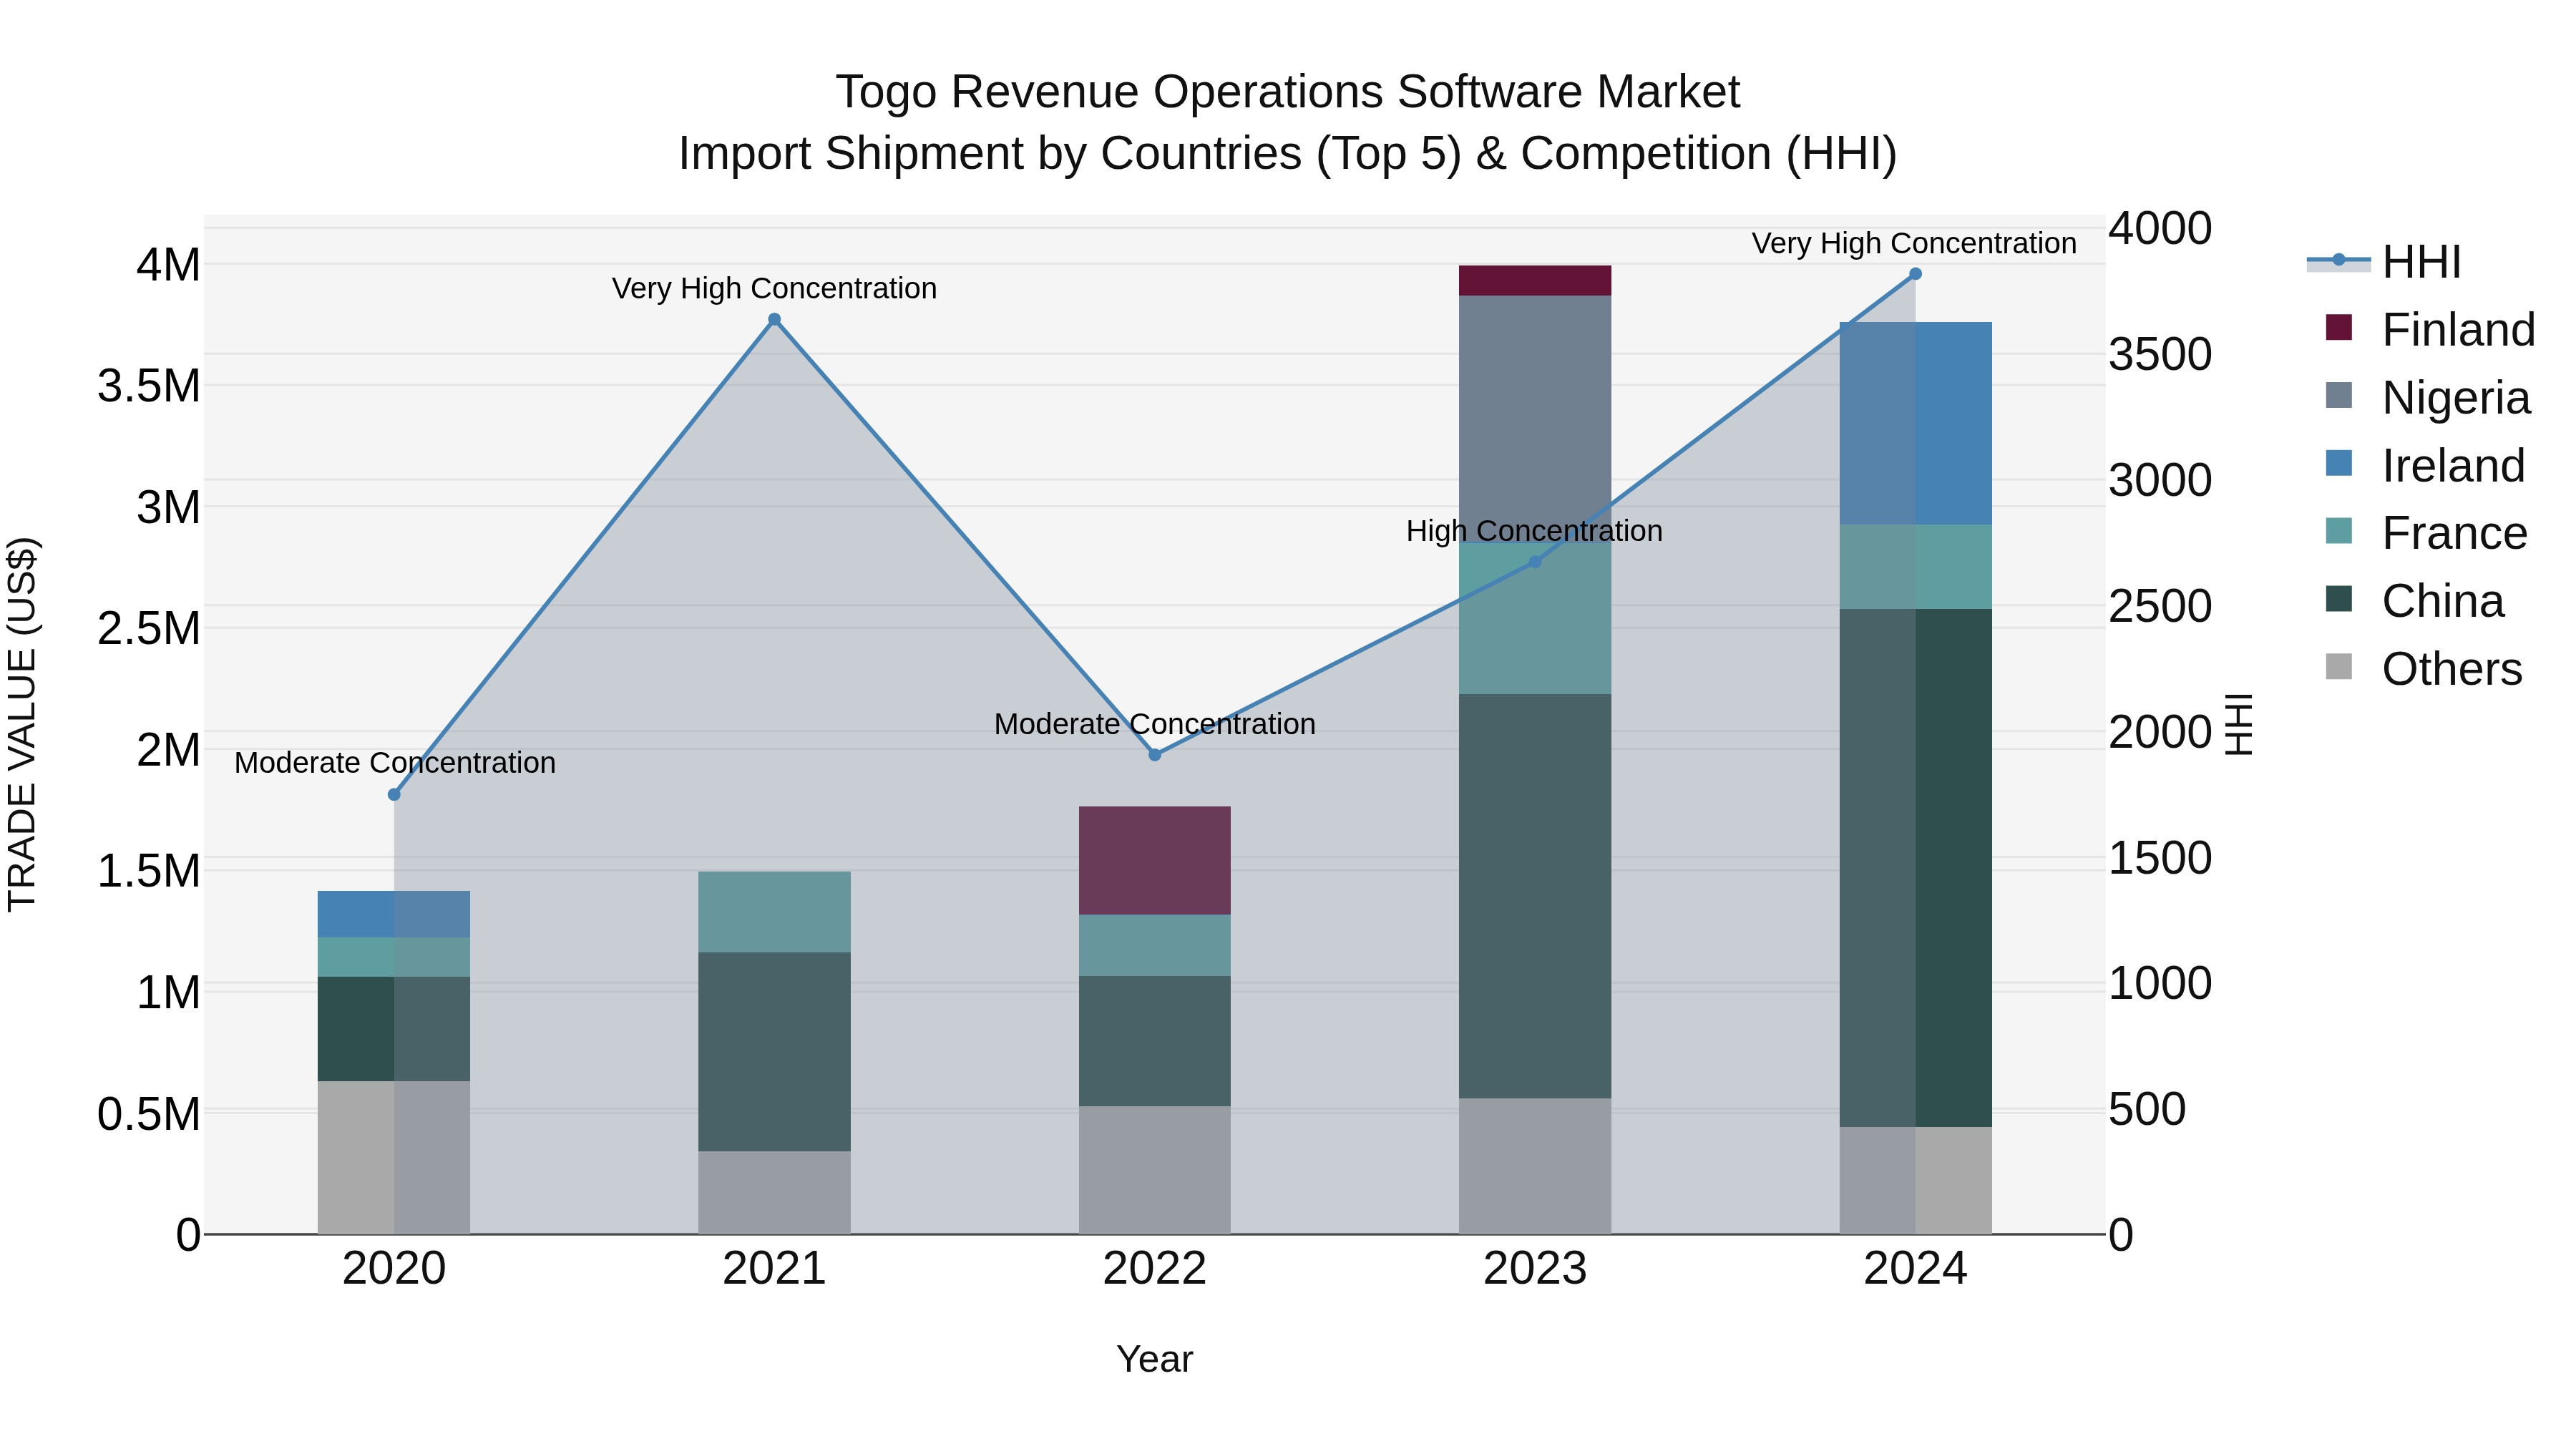Click the China dark green legend swatch
Screen dimensions: 2576x1449
[2339, 599]
